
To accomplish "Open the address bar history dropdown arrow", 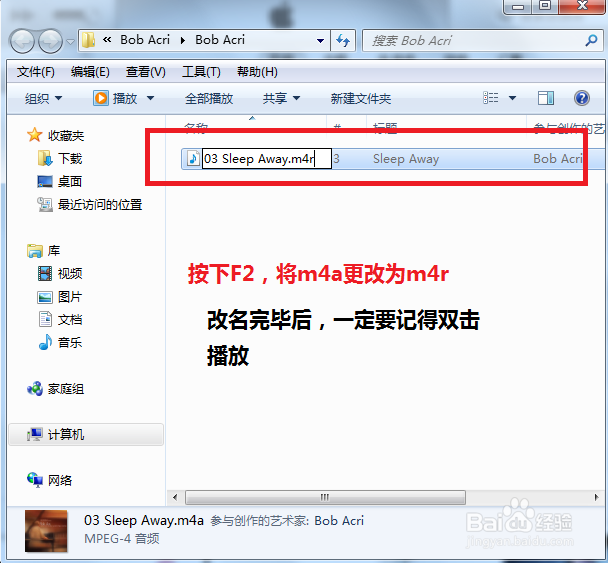I will 320,41.
